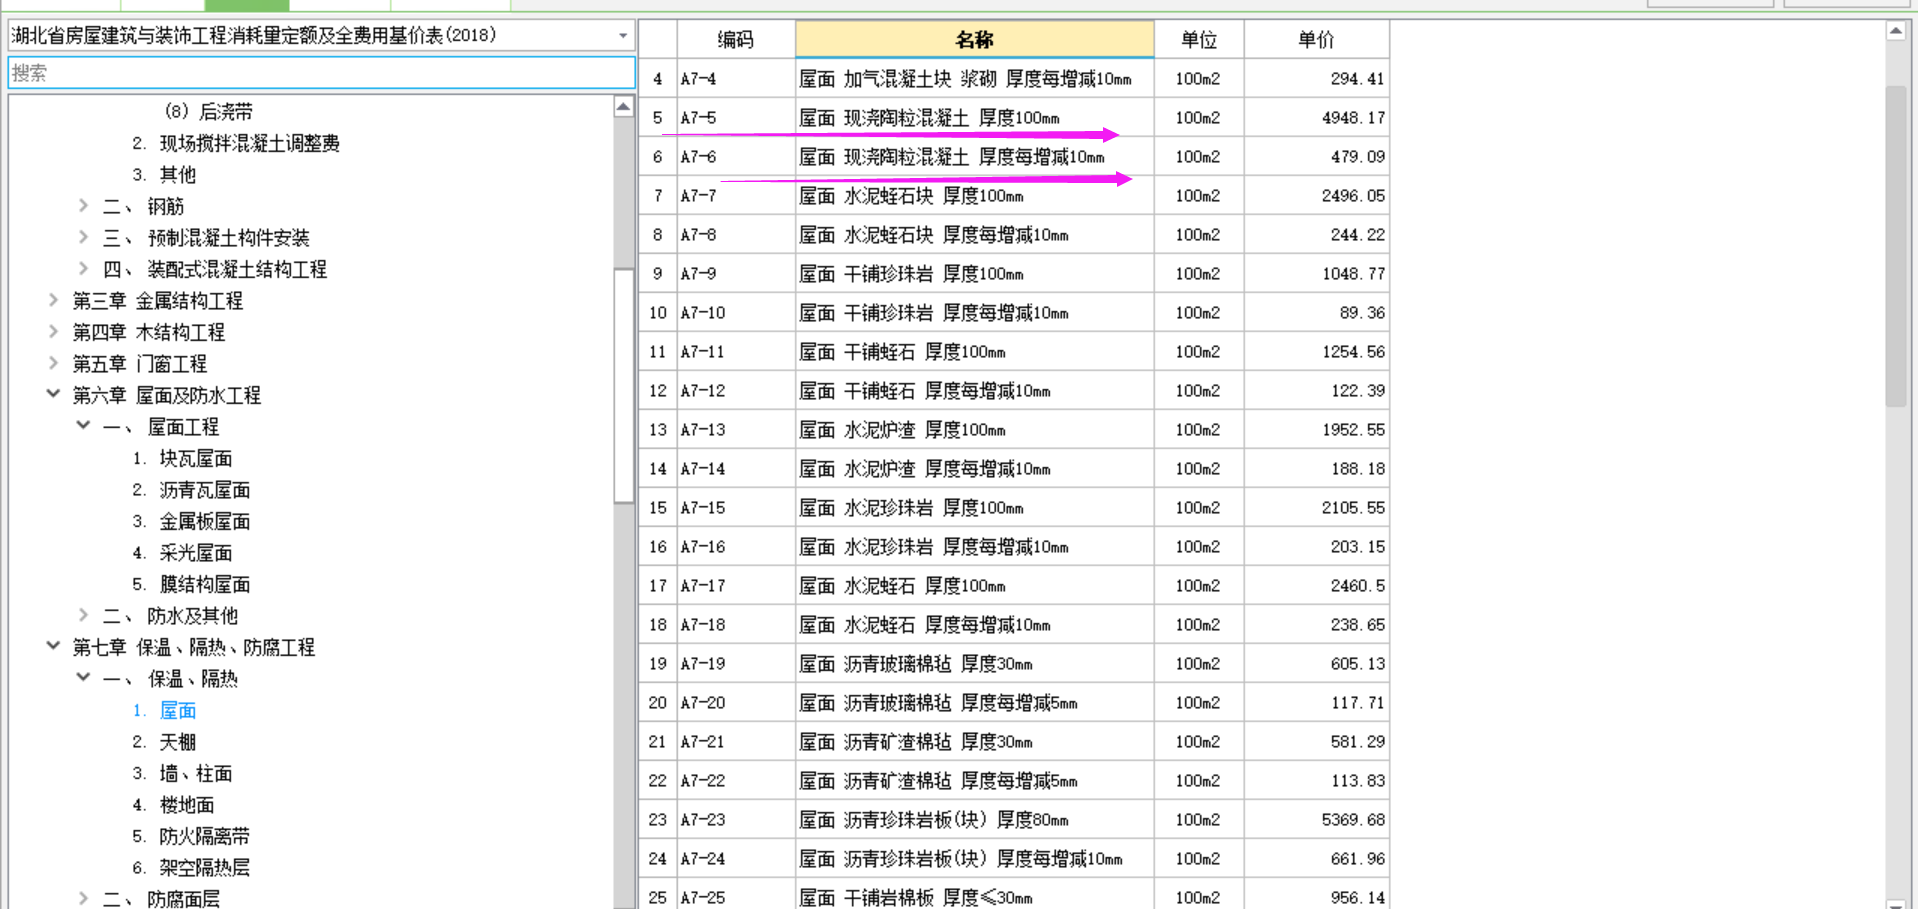The width and height of the screenshot is (1918, 909).
Task: Click the 编码 column header
Action: point(736,39)
